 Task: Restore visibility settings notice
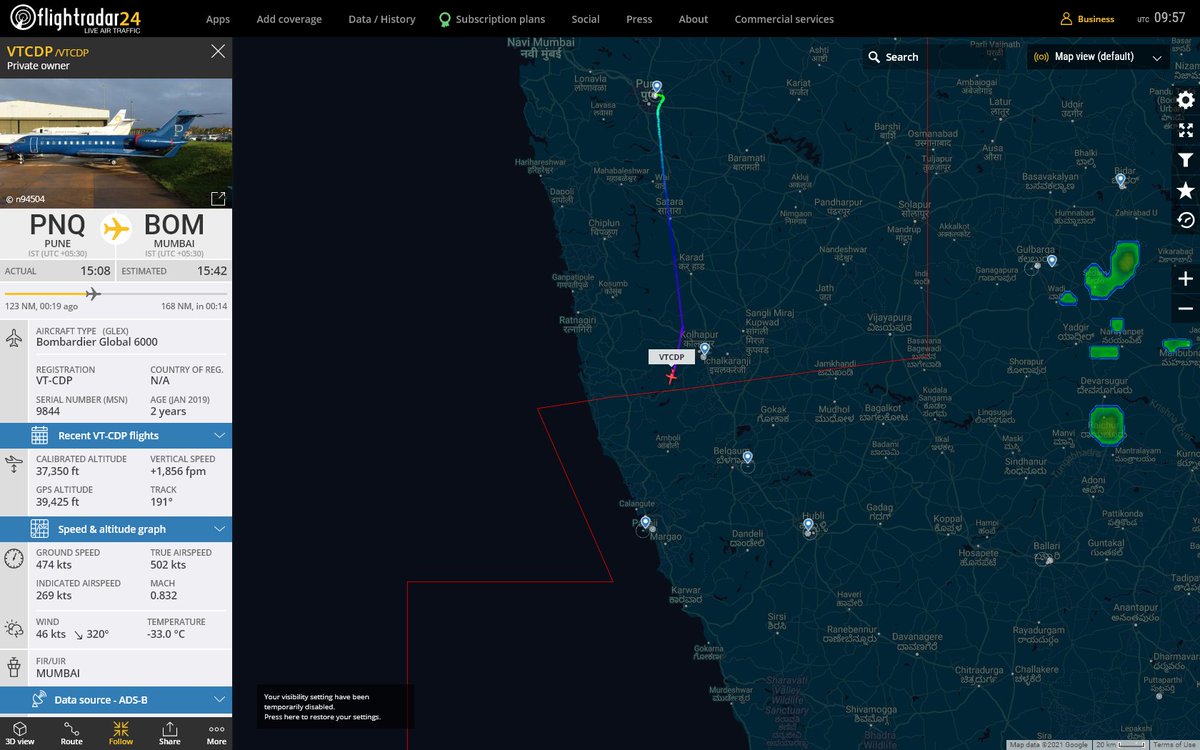click(335, 707)
